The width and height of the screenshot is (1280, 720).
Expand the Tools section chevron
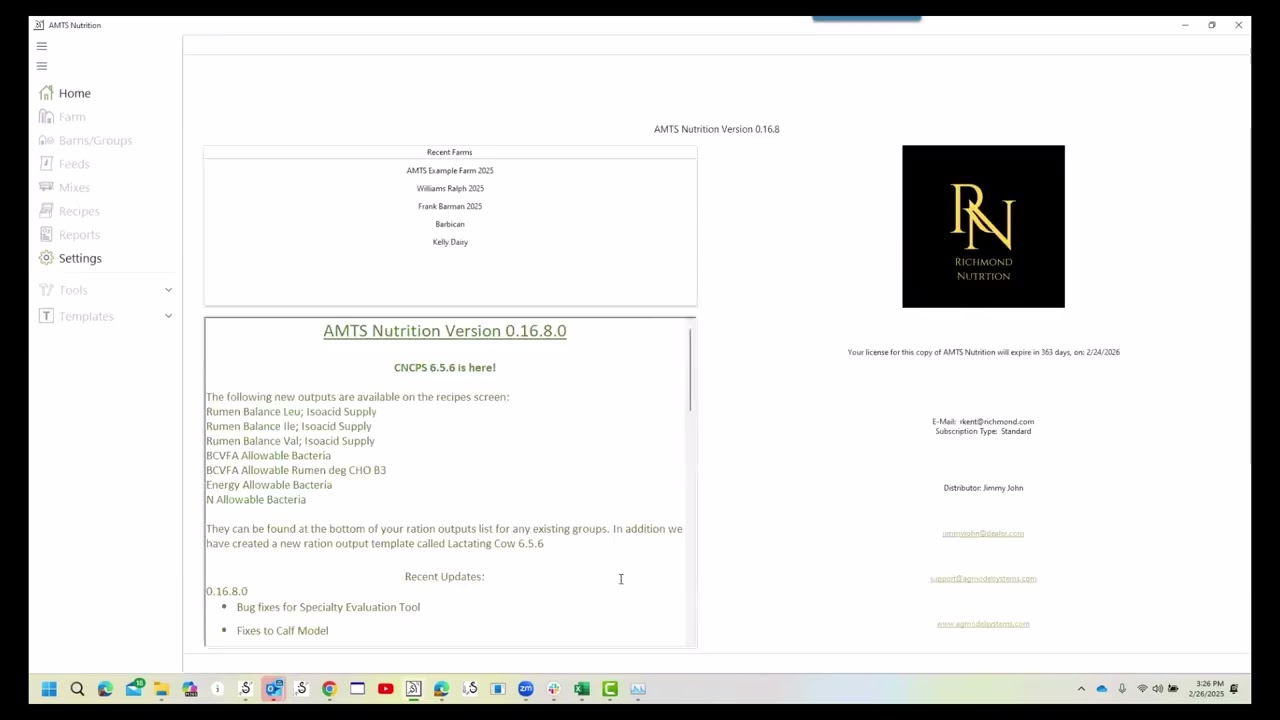coord(168,290)
